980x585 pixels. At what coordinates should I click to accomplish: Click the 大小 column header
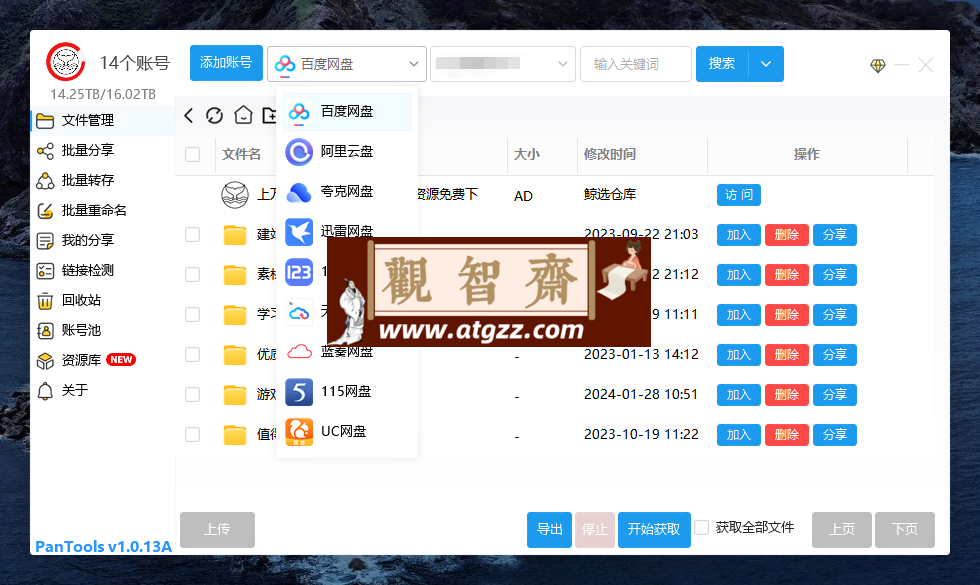click(x=527, y=154)
